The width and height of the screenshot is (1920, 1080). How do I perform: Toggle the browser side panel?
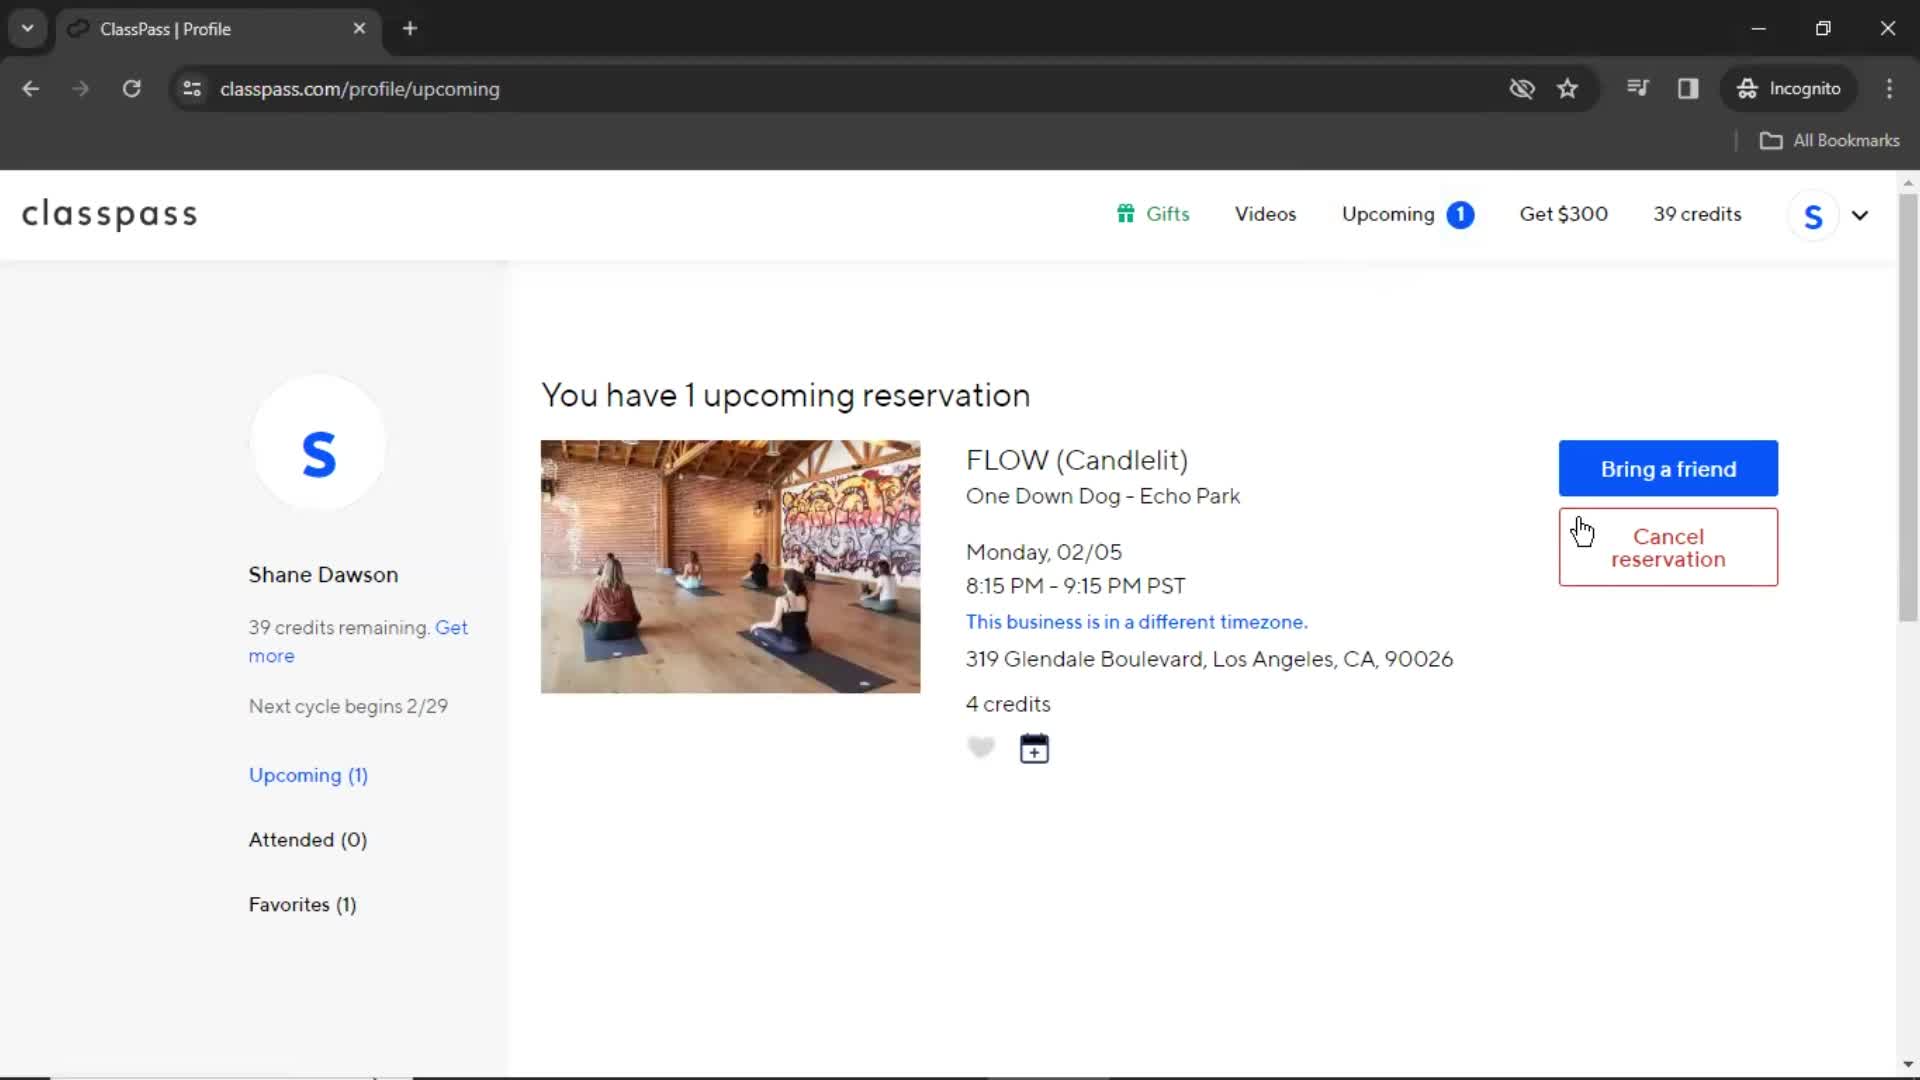1688,89
